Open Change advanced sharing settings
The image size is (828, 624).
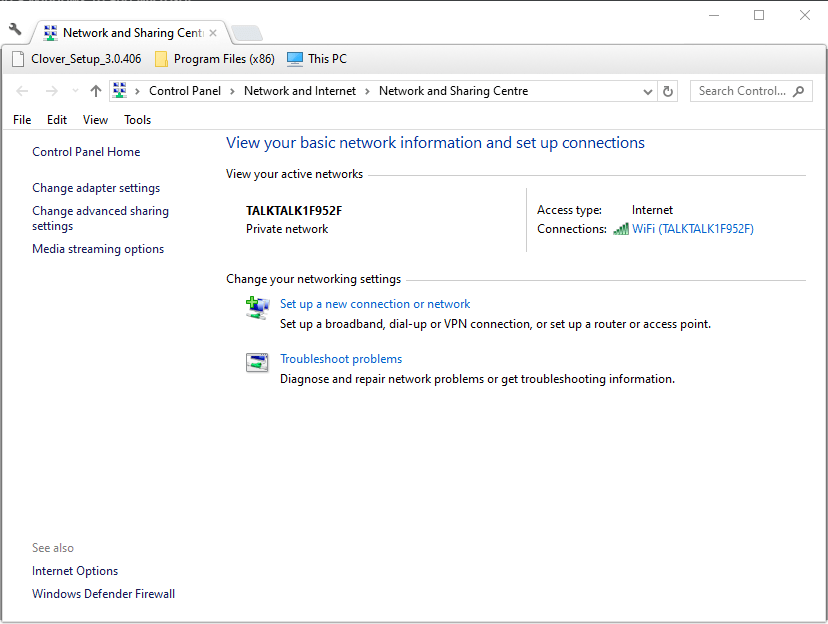tap(100, 219)
